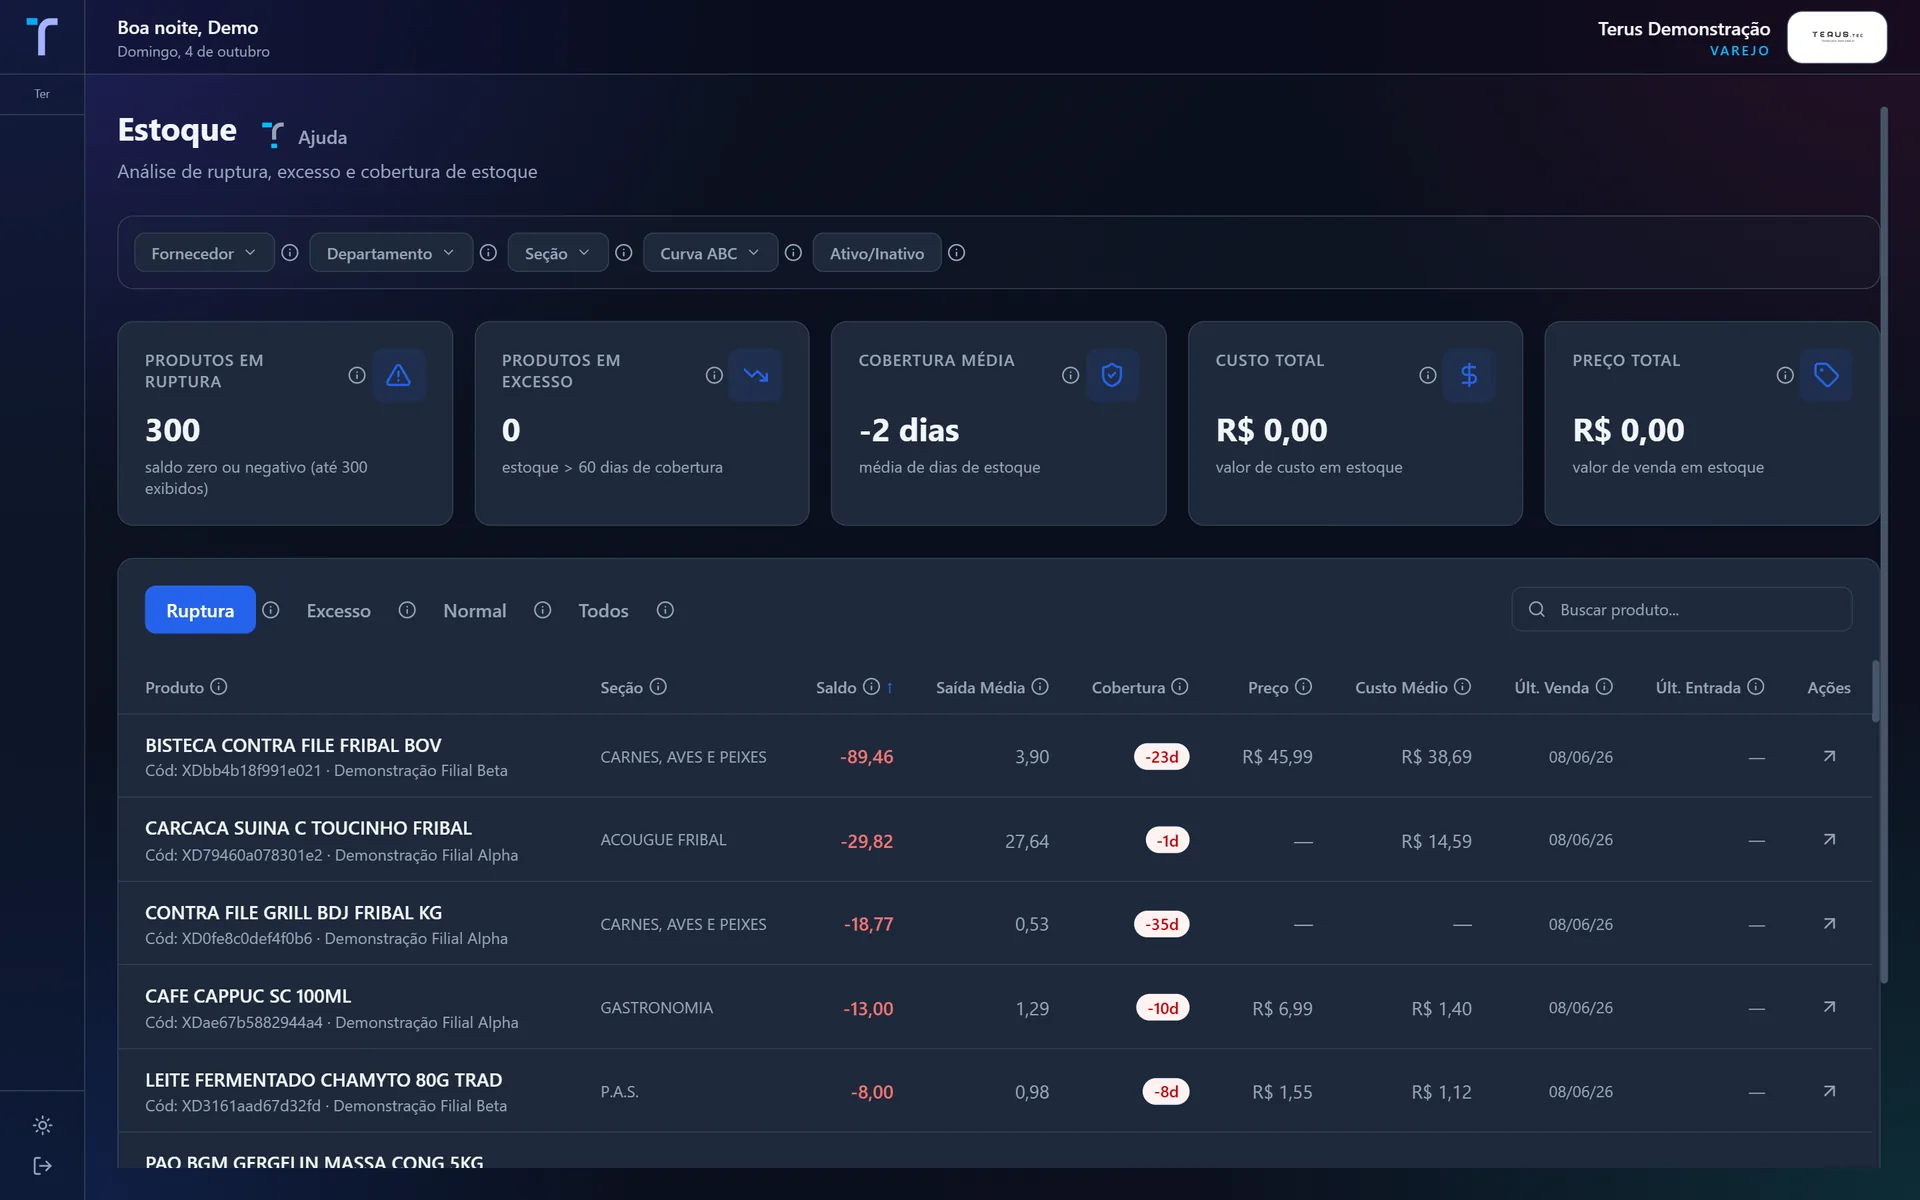Click info icon beside Cobertura Média card
The height and width of the screenshot is (1200, 1920).
coord(1070,375)
